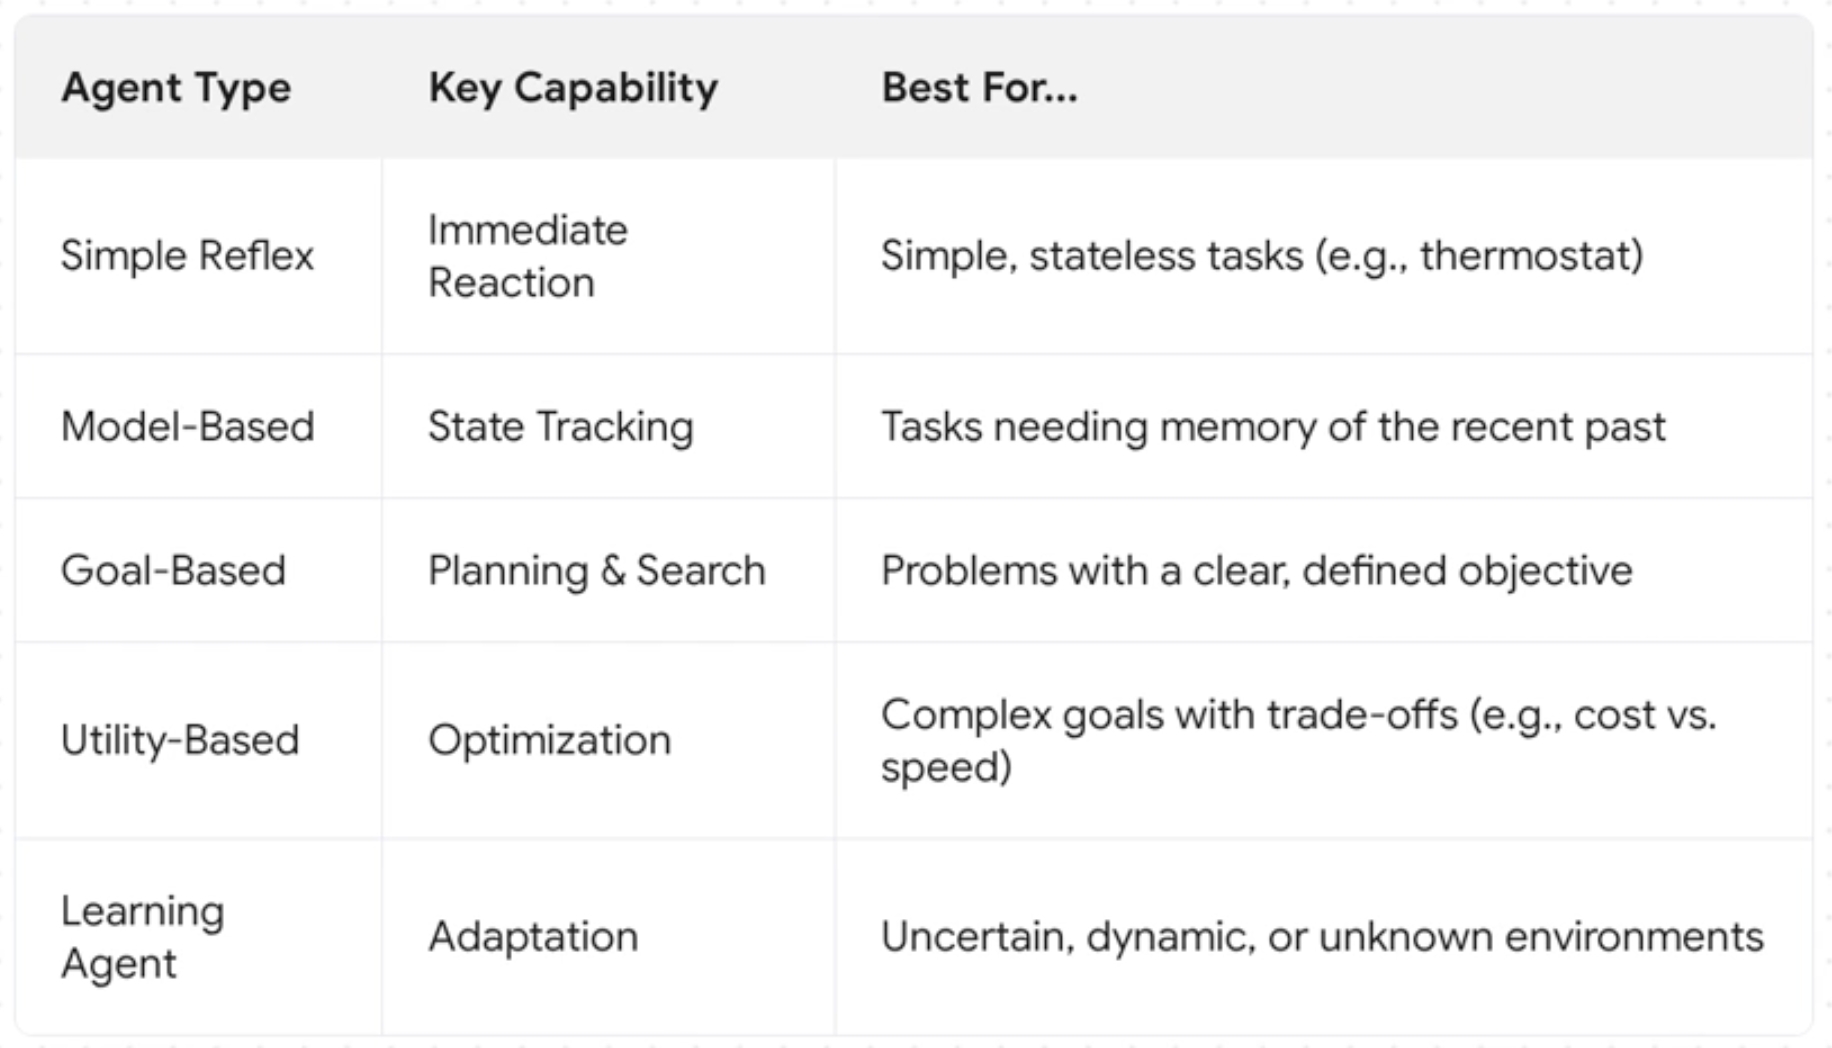Select the Simple Reflex cell
Screen dimensions: 1832x1048
point(187,256)
